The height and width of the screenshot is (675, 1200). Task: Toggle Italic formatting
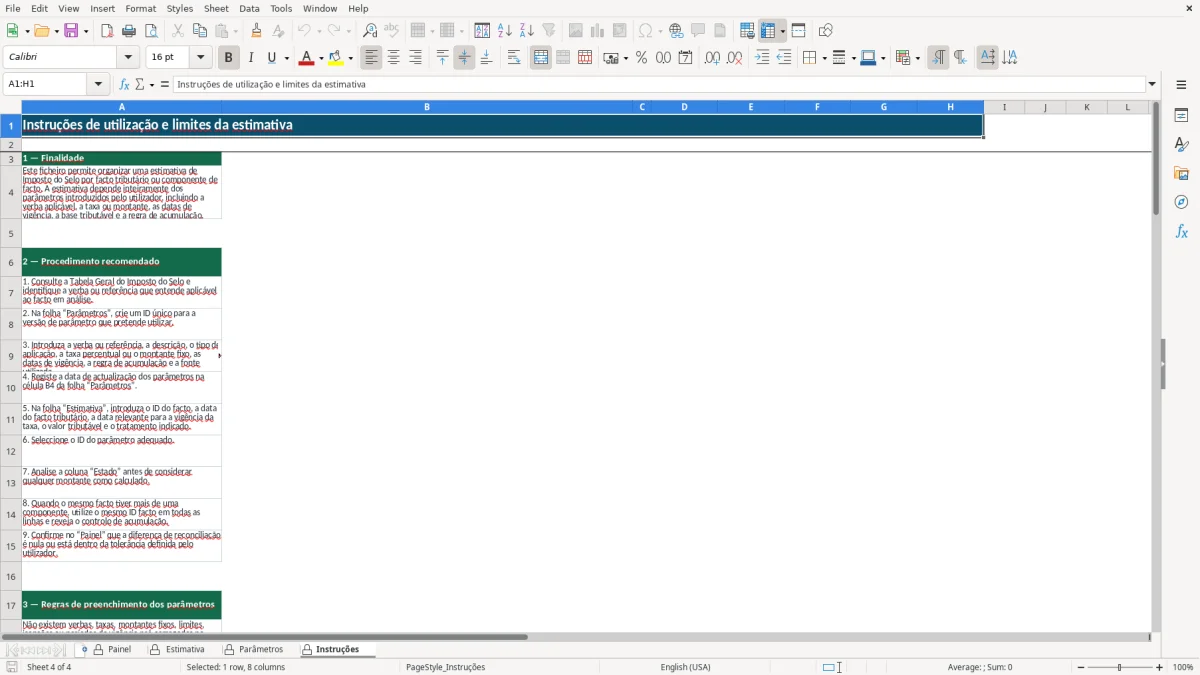(x=250, y=58)
